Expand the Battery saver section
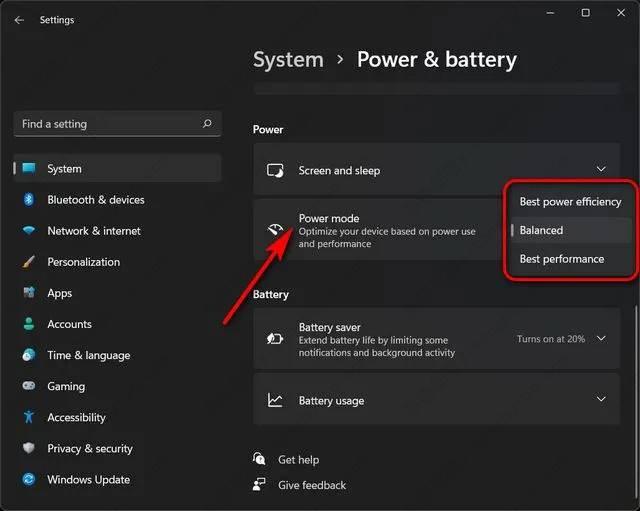The width and height of the screenshot is (640, 511). pos(601,339)
